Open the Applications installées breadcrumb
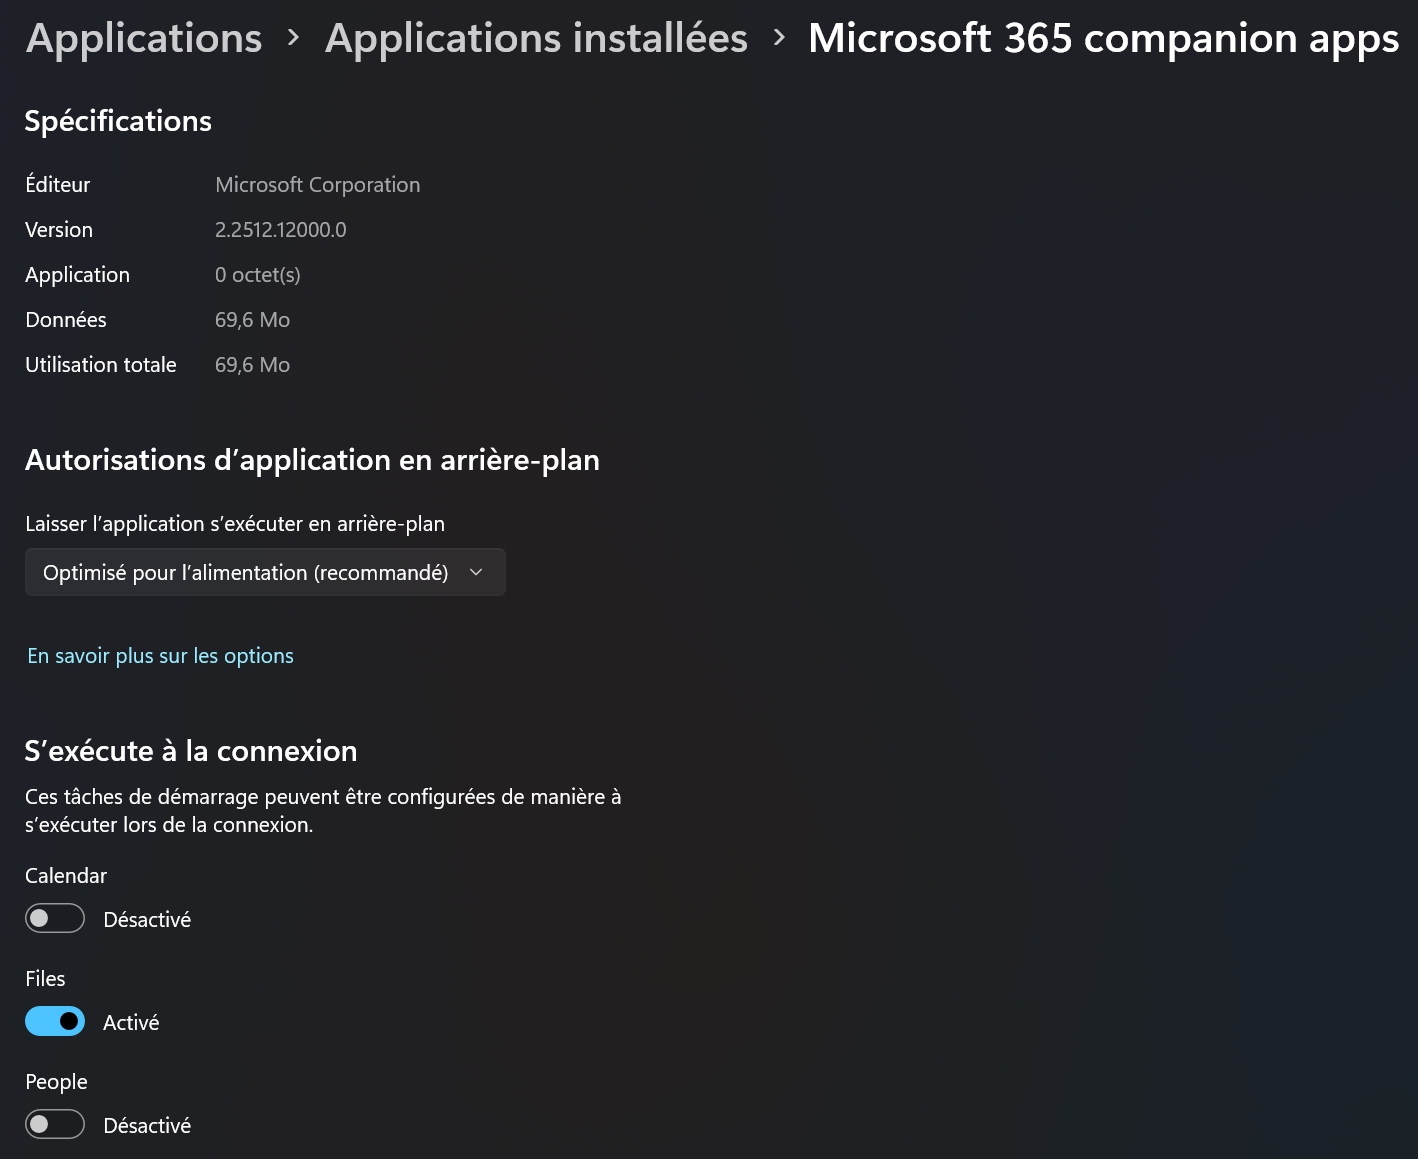 tap(536, 38)
